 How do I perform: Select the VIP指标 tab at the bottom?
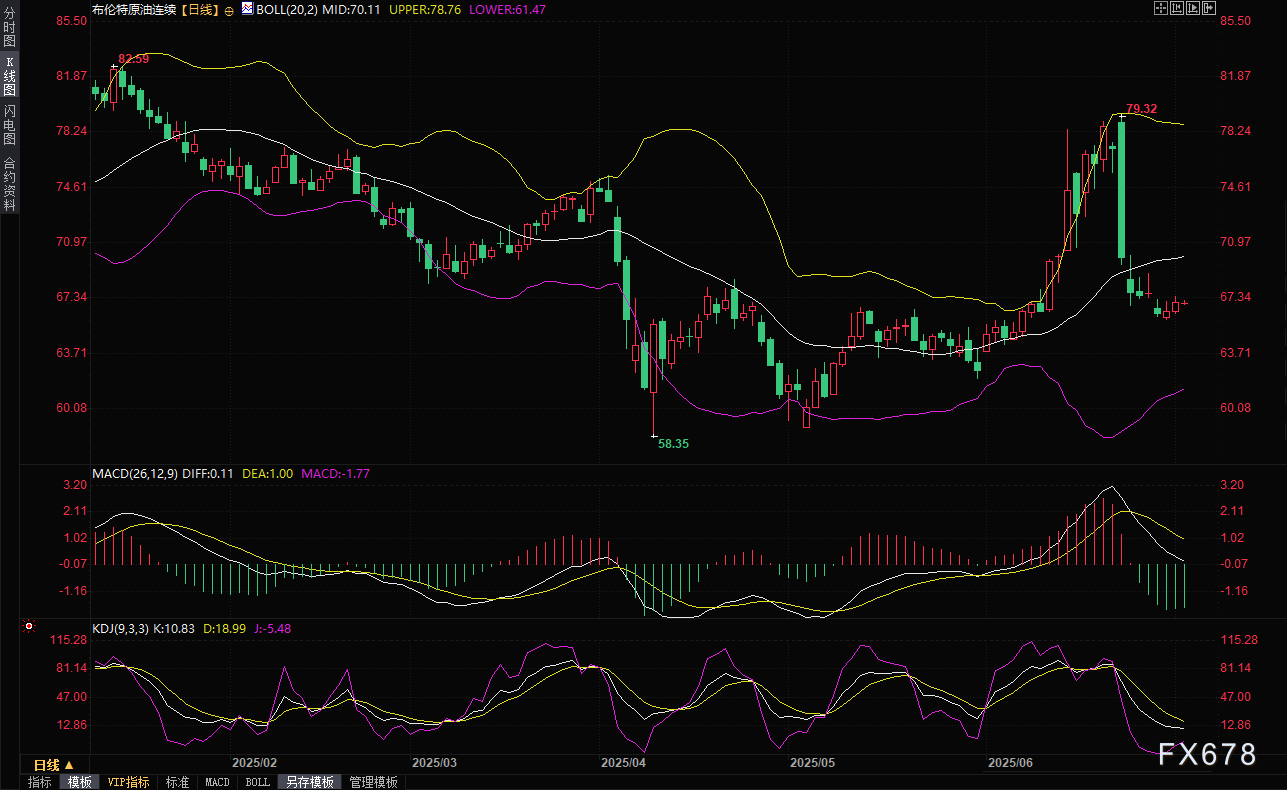click(128, 782)
